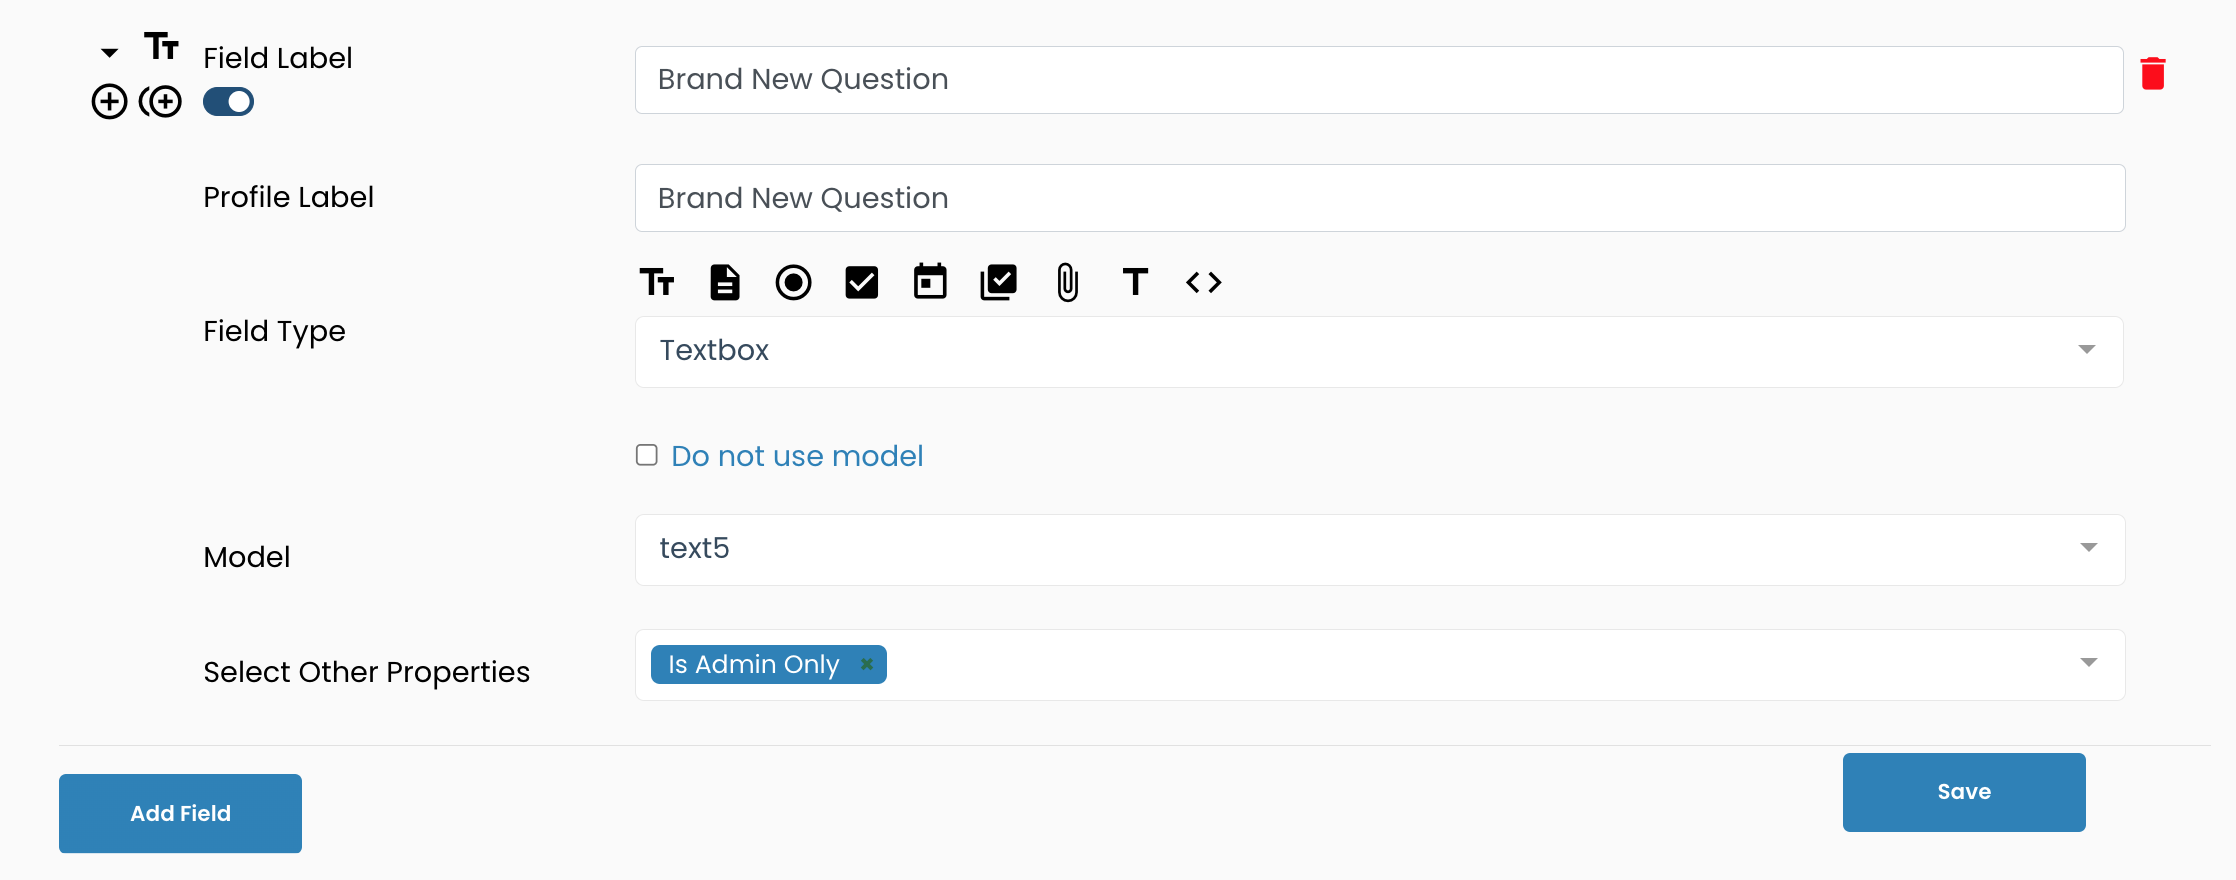
Task: Click the Add Field button
Action: pos(180,814)
